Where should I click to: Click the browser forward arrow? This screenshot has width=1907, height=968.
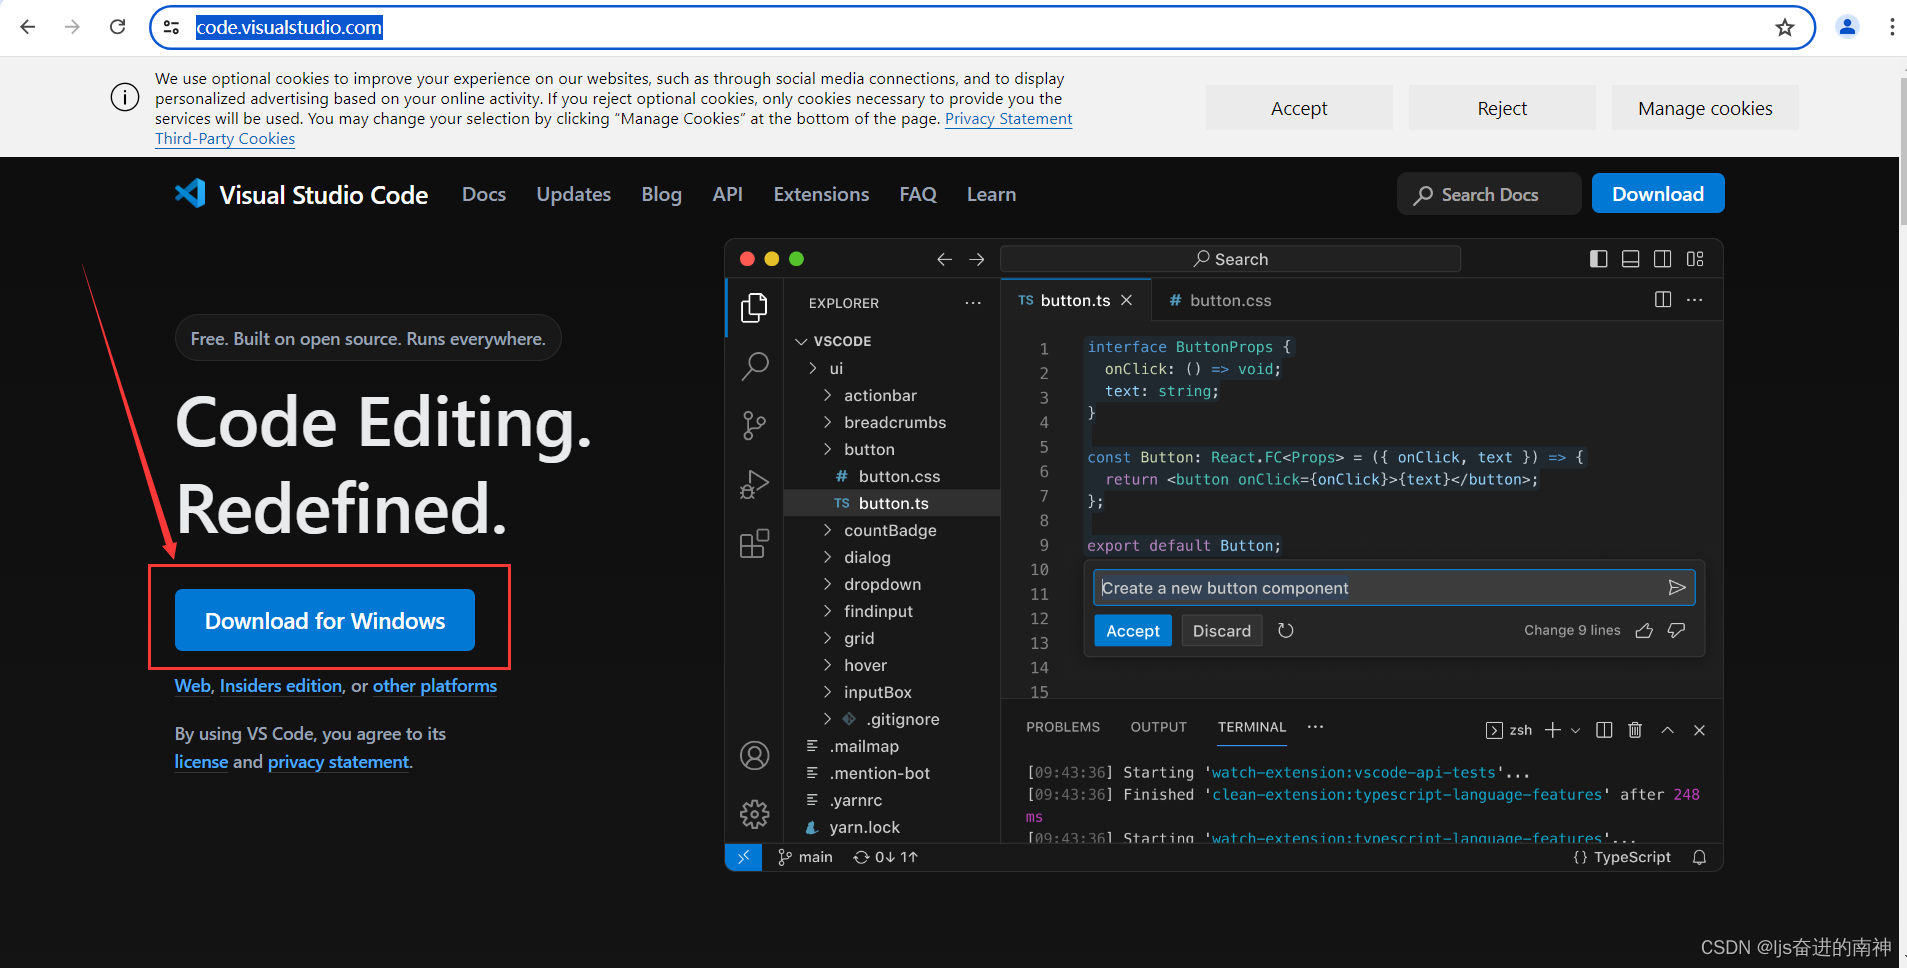click(72, 27)
